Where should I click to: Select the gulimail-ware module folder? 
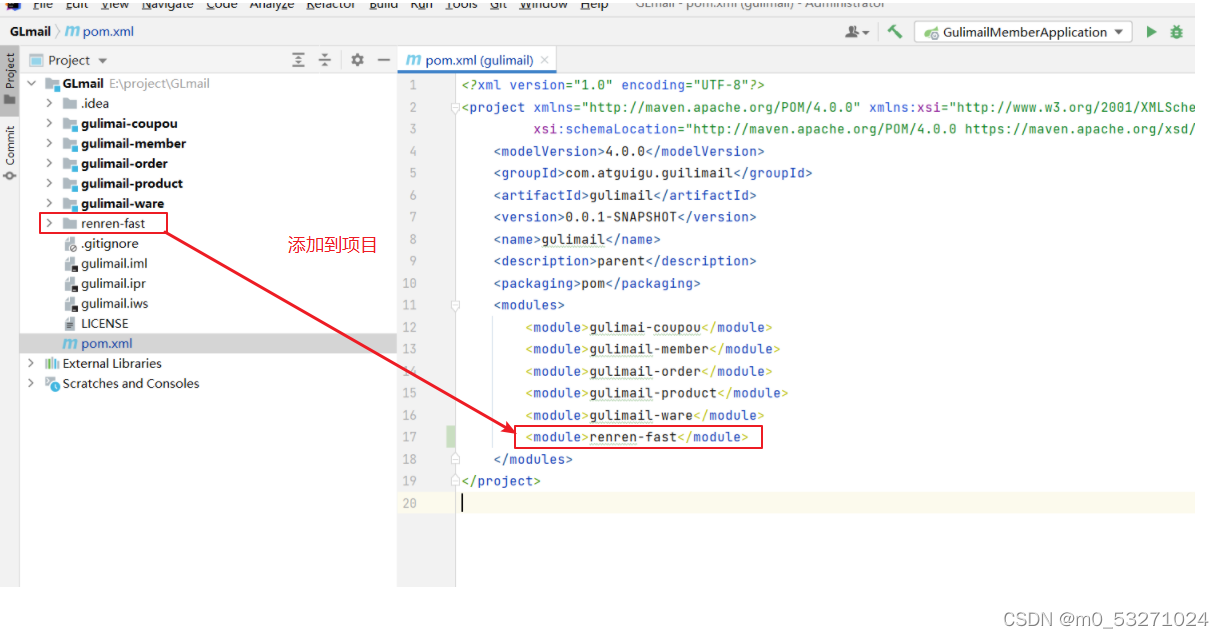[x=122, y=204]
